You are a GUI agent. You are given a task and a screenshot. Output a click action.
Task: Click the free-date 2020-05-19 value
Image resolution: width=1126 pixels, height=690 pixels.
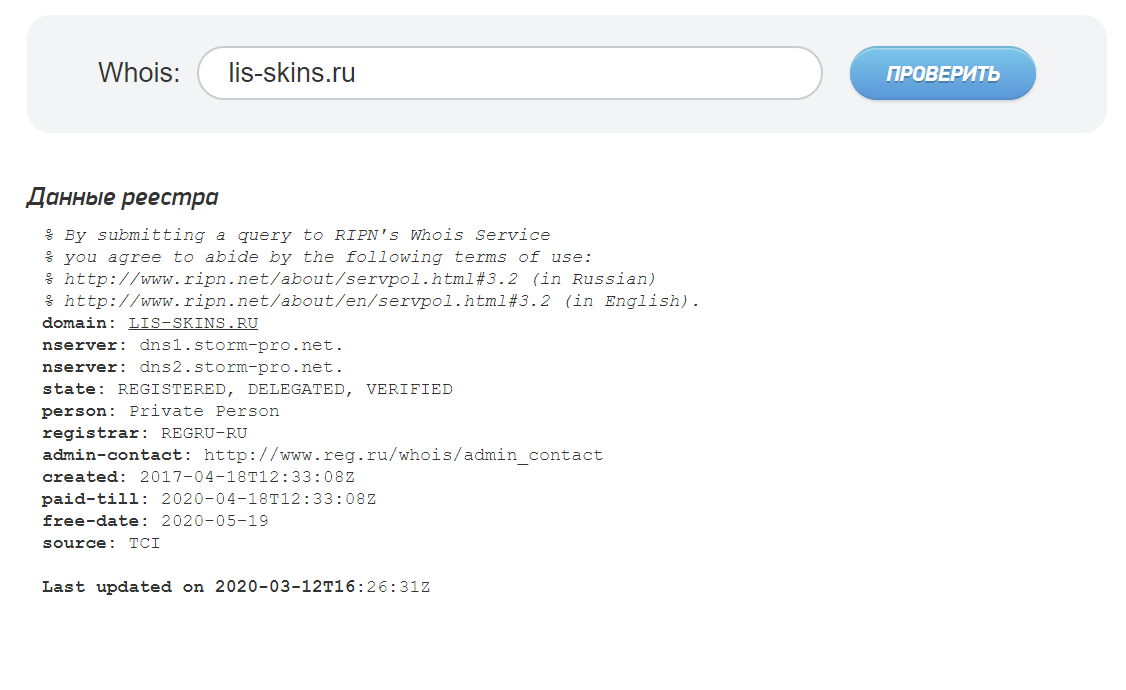click(215, 521)
